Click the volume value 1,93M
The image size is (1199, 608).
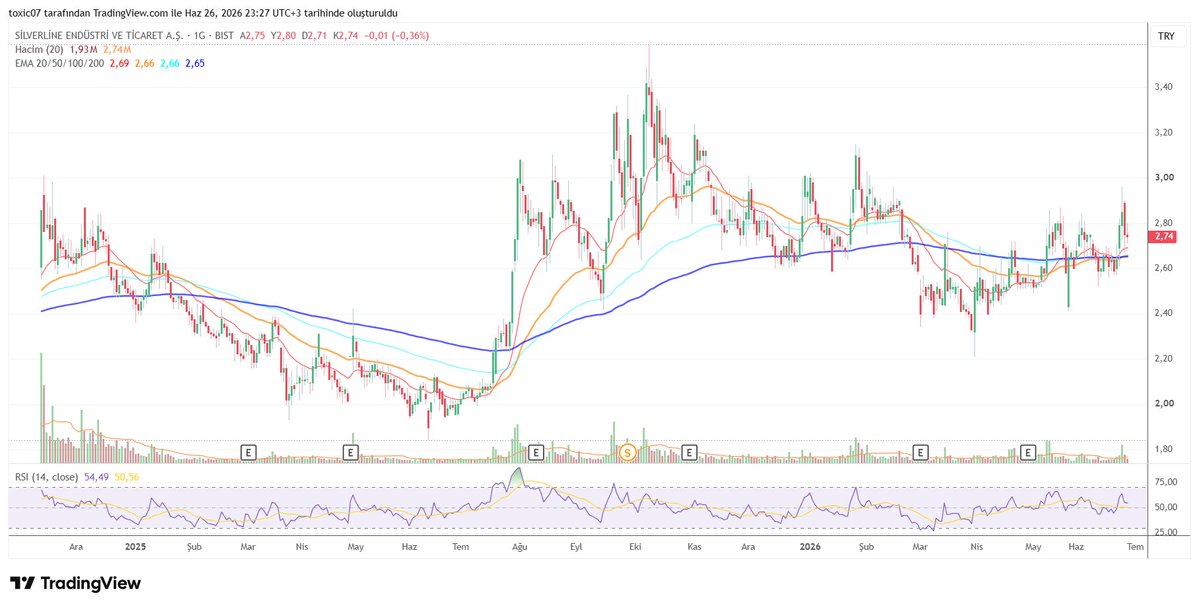pyautogui.click(x=83, y=49)
